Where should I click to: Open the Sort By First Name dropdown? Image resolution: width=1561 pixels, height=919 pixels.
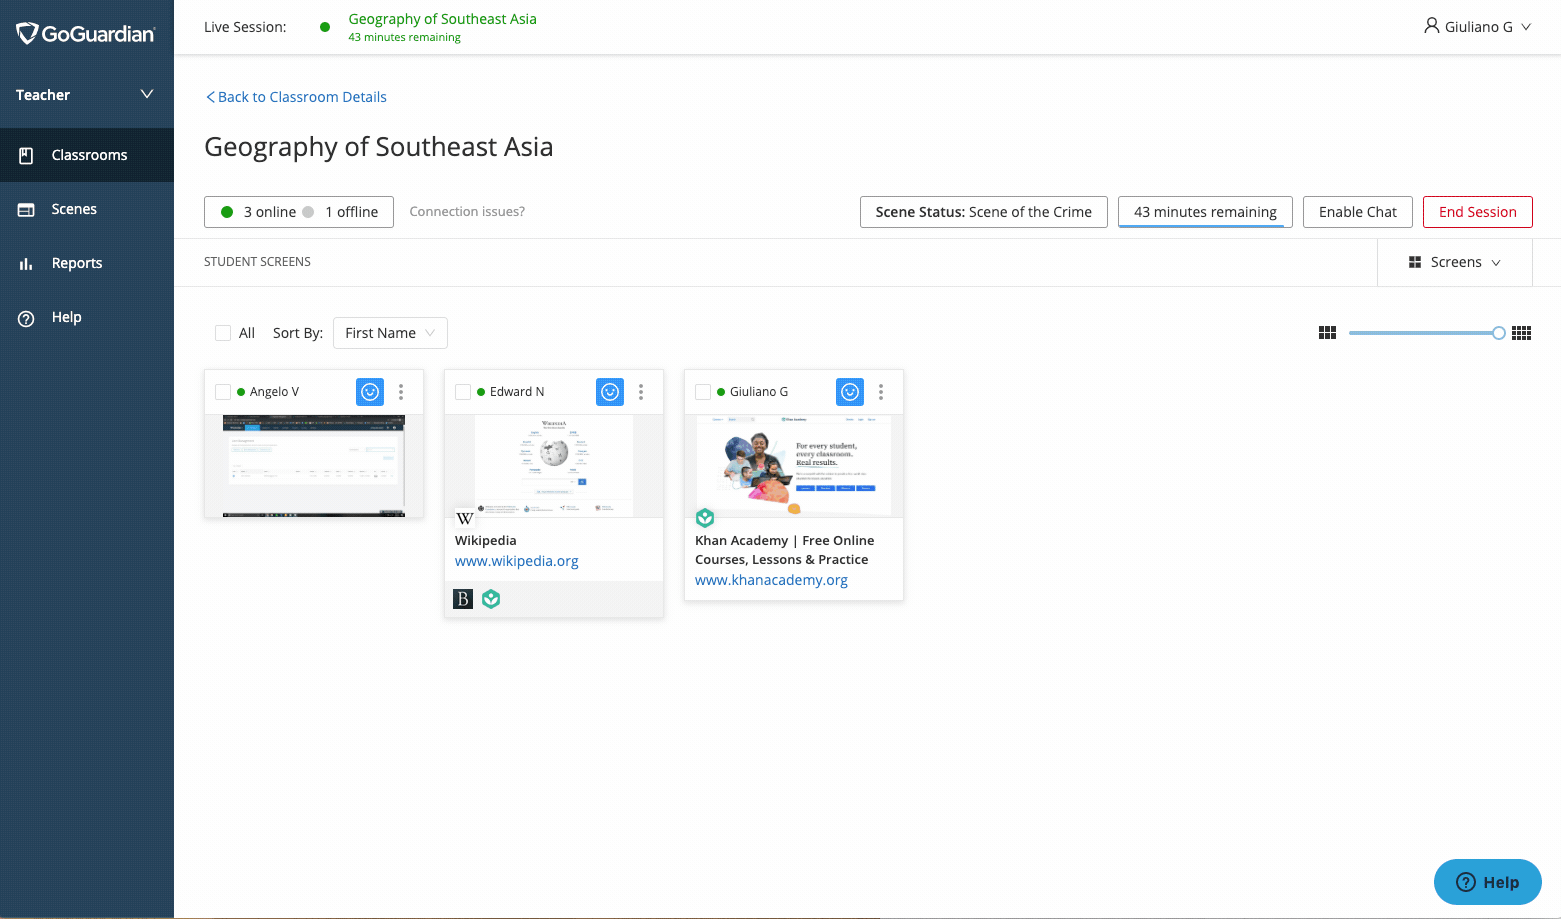tap(390, 333)
